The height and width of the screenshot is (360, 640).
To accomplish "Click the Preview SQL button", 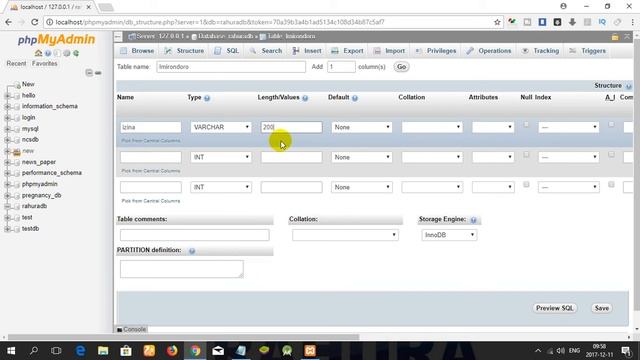I will (x=554, y=309).
